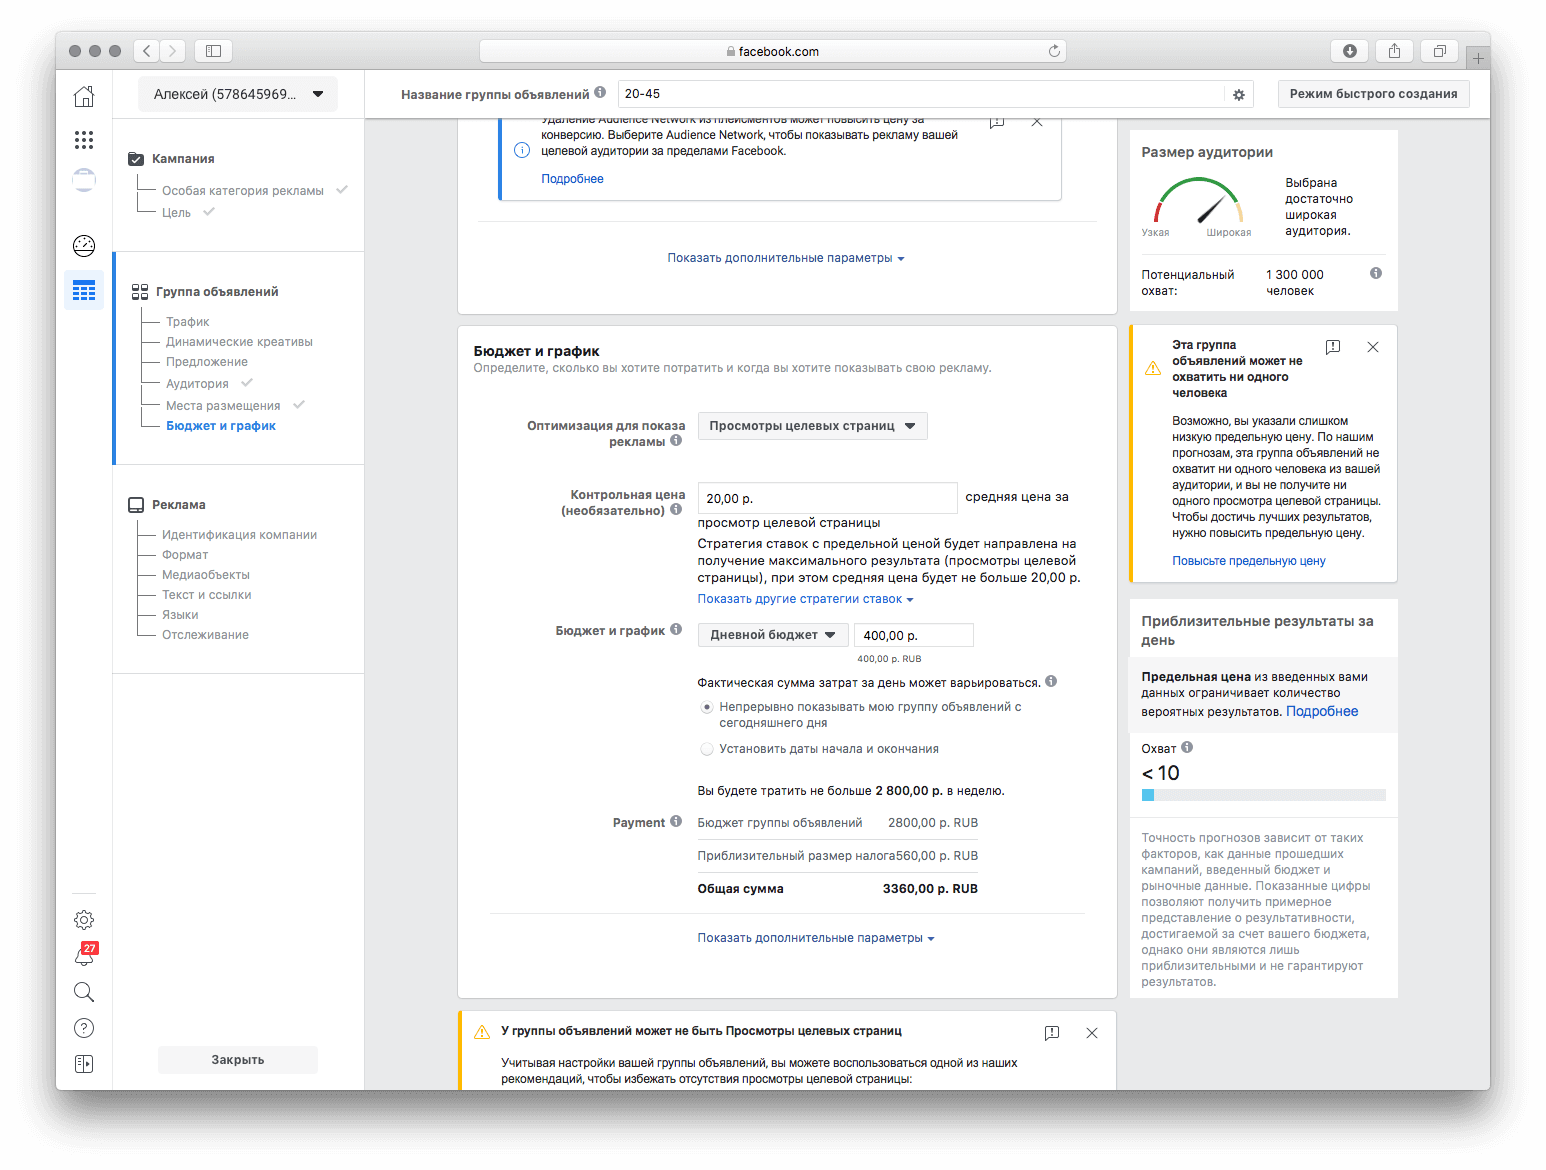The image size is (1546, 1170).
Task: Open the Дневной бюджет dropdown
Action: click(773, 635)
